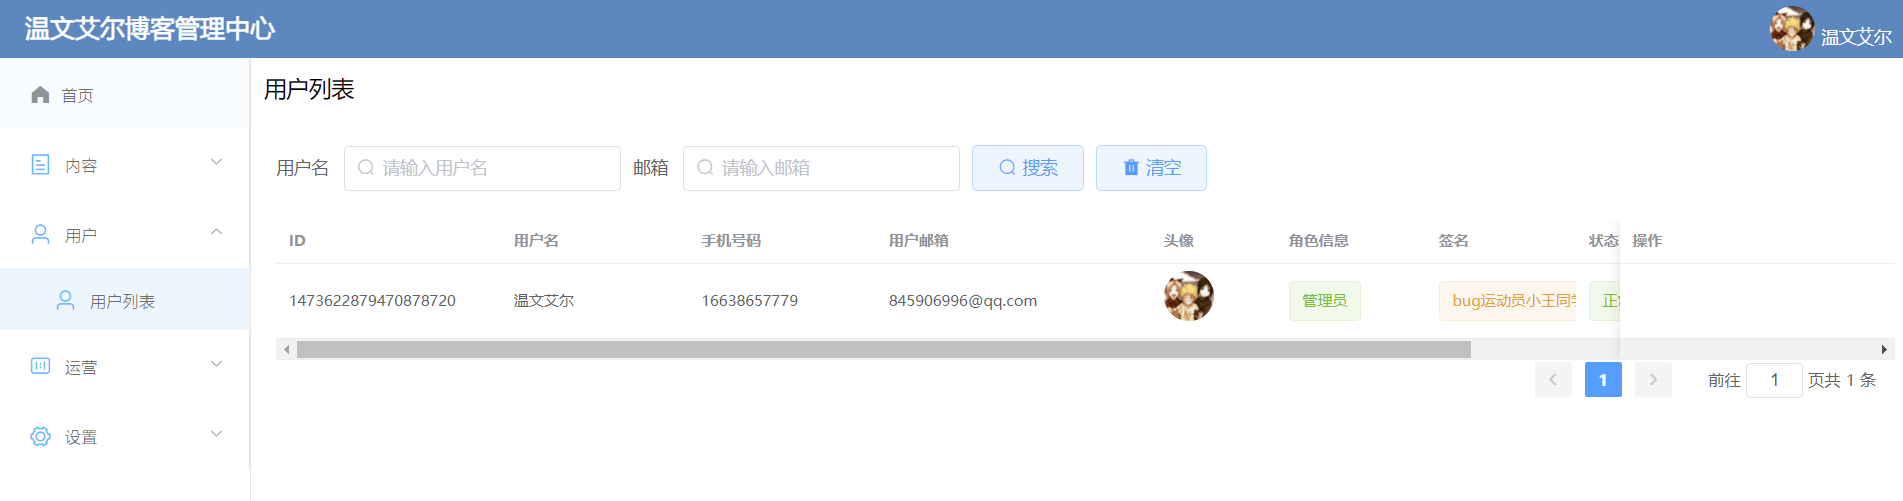Click the 温文艾尔博客管理中心 title
The width and height of the screenshot is (1903, 501).
tap(150, 29)
